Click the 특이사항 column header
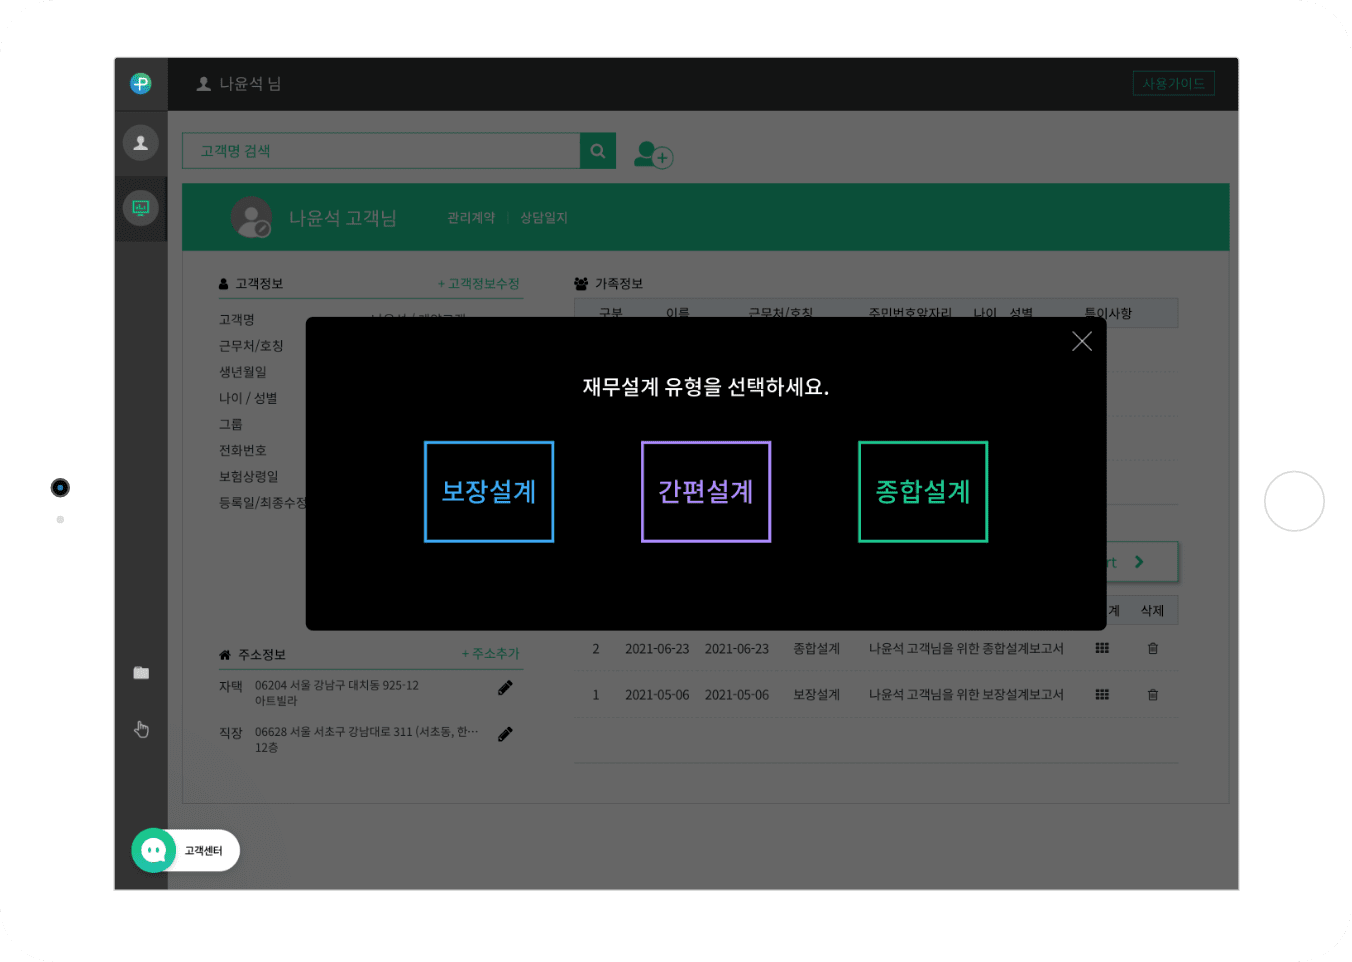 pyautogui.click(x=1108, y=313)
